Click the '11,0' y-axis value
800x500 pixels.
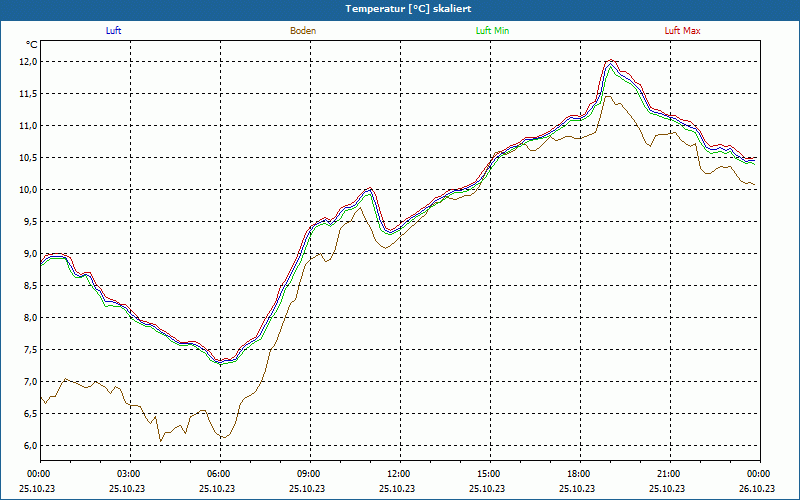[x=29, y=126]
